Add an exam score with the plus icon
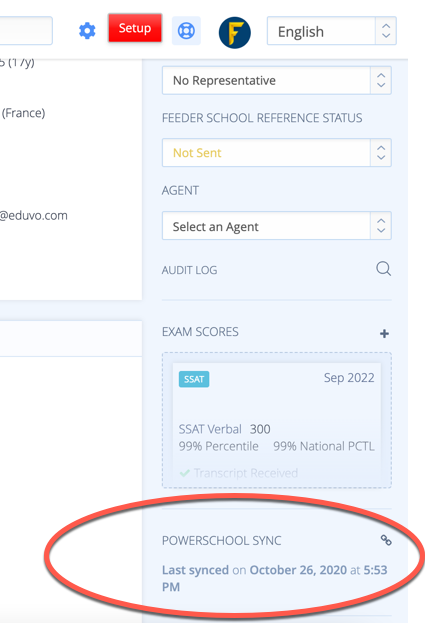The width and height of the screenshot is (425, 623). pos(384,334)
